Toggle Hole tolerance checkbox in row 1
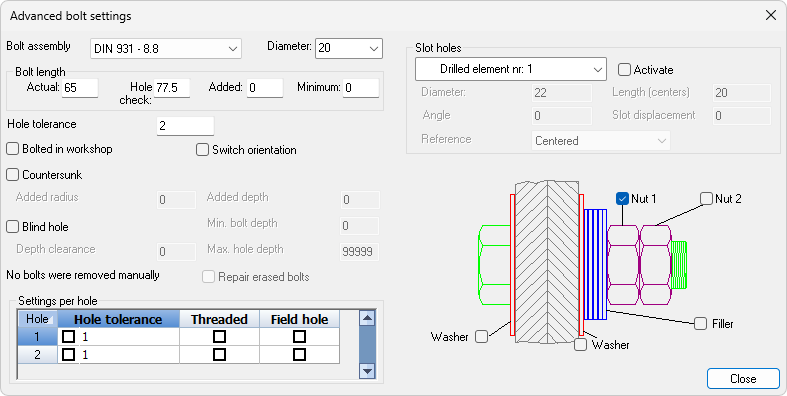This screenshot has height=396, width=787. [68, 336]
